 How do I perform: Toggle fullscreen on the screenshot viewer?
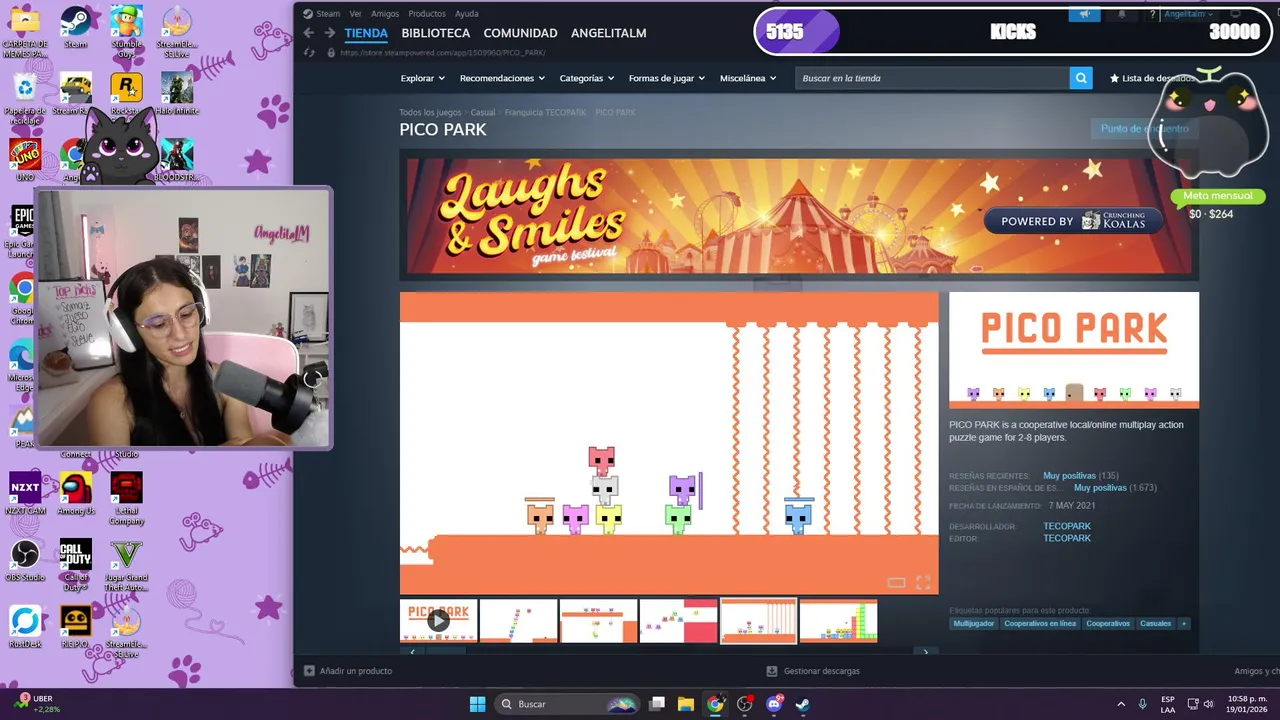923,582
